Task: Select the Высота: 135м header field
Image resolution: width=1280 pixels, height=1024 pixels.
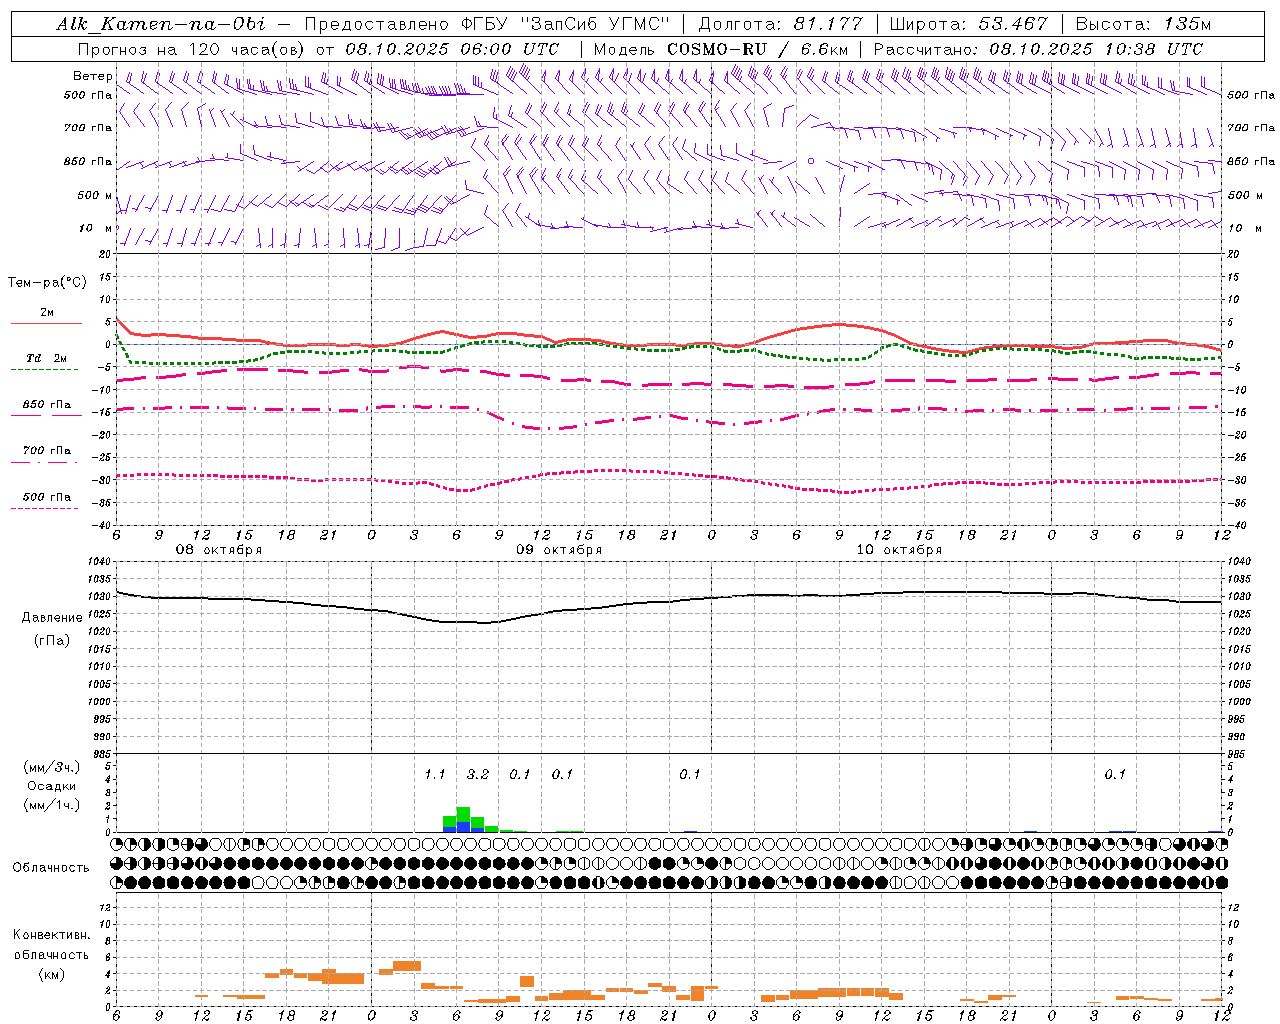Action: point(1143,24)
